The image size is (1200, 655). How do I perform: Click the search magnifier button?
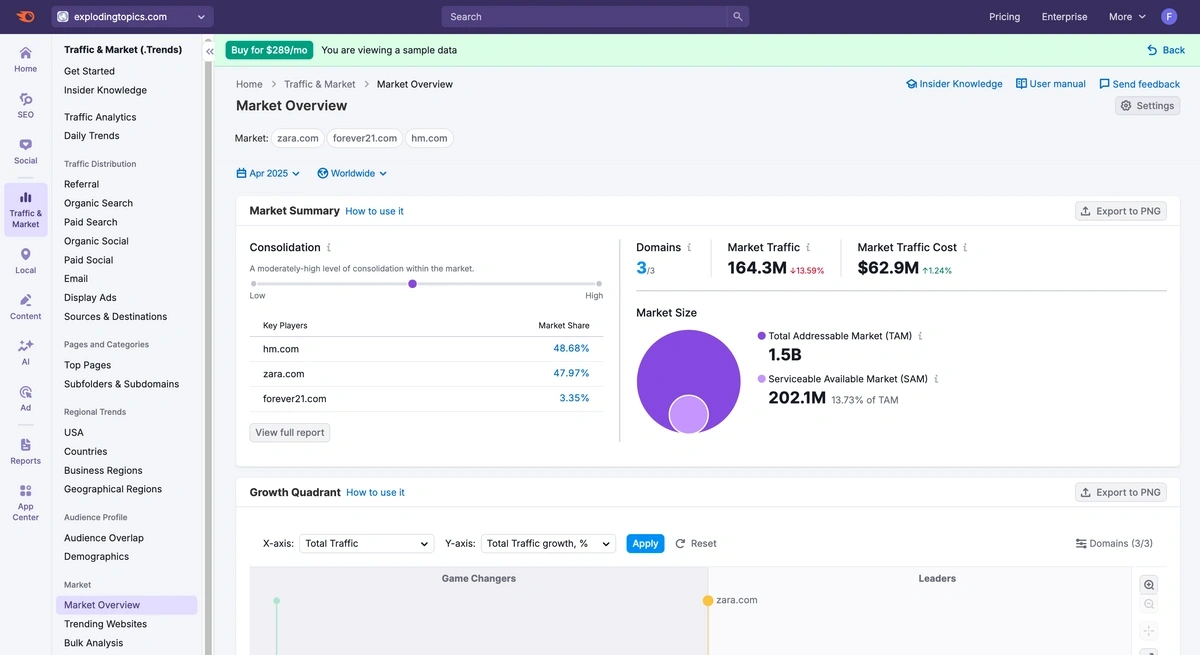[738, 17]
